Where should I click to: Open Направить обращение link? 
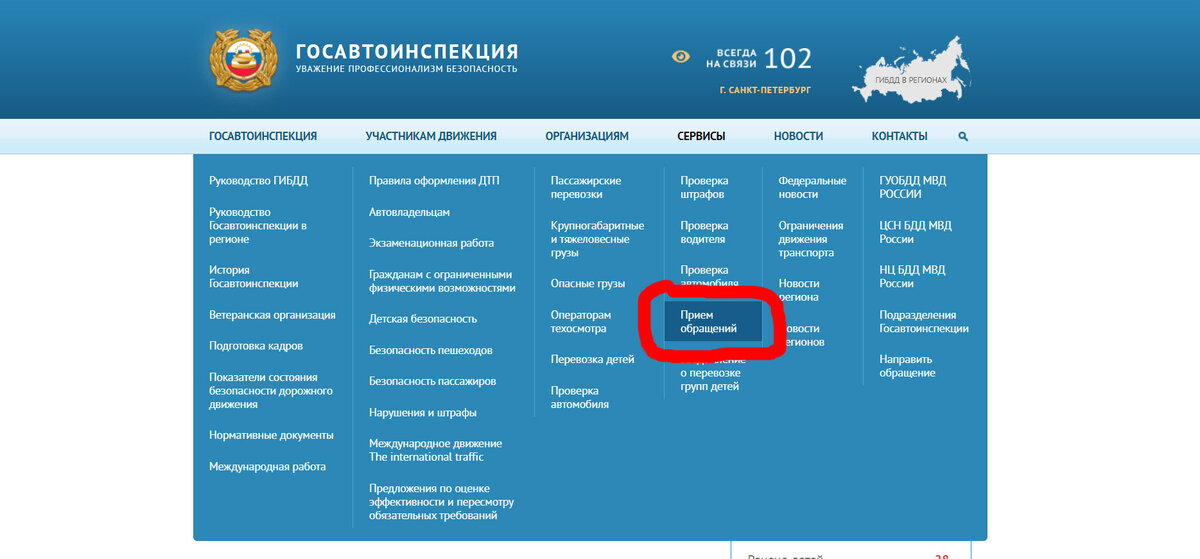pyautogui.click(x=908, y=366)
